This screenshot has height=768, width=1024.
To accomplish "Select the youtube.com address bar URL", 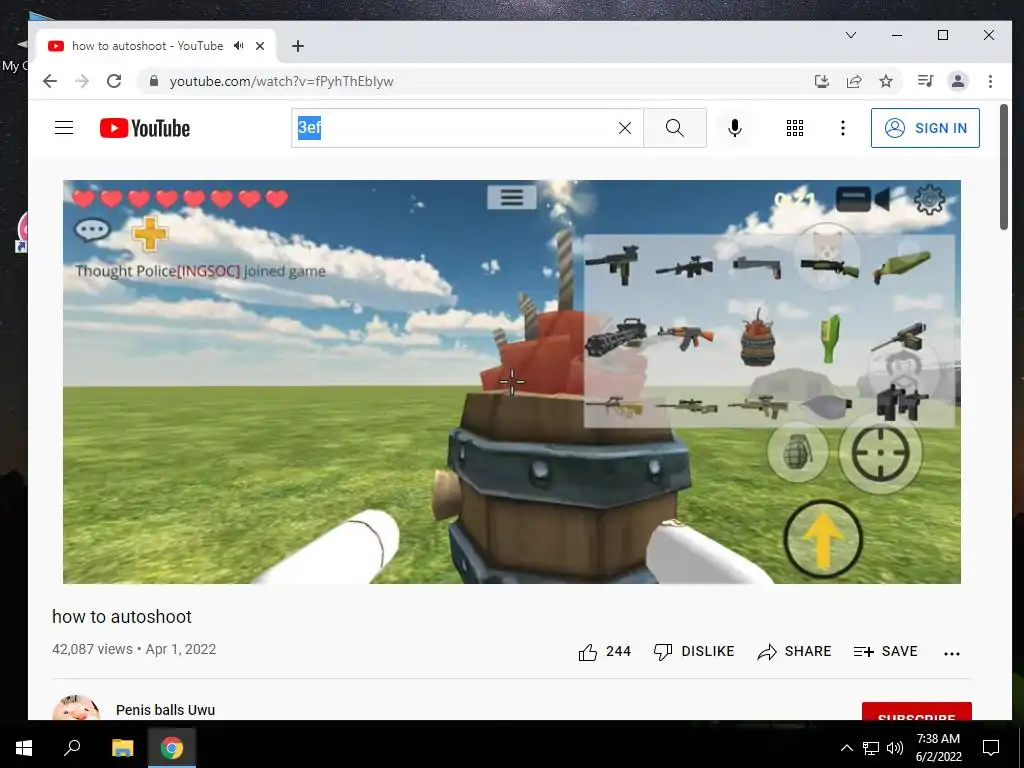I will [x=281, y=82].
